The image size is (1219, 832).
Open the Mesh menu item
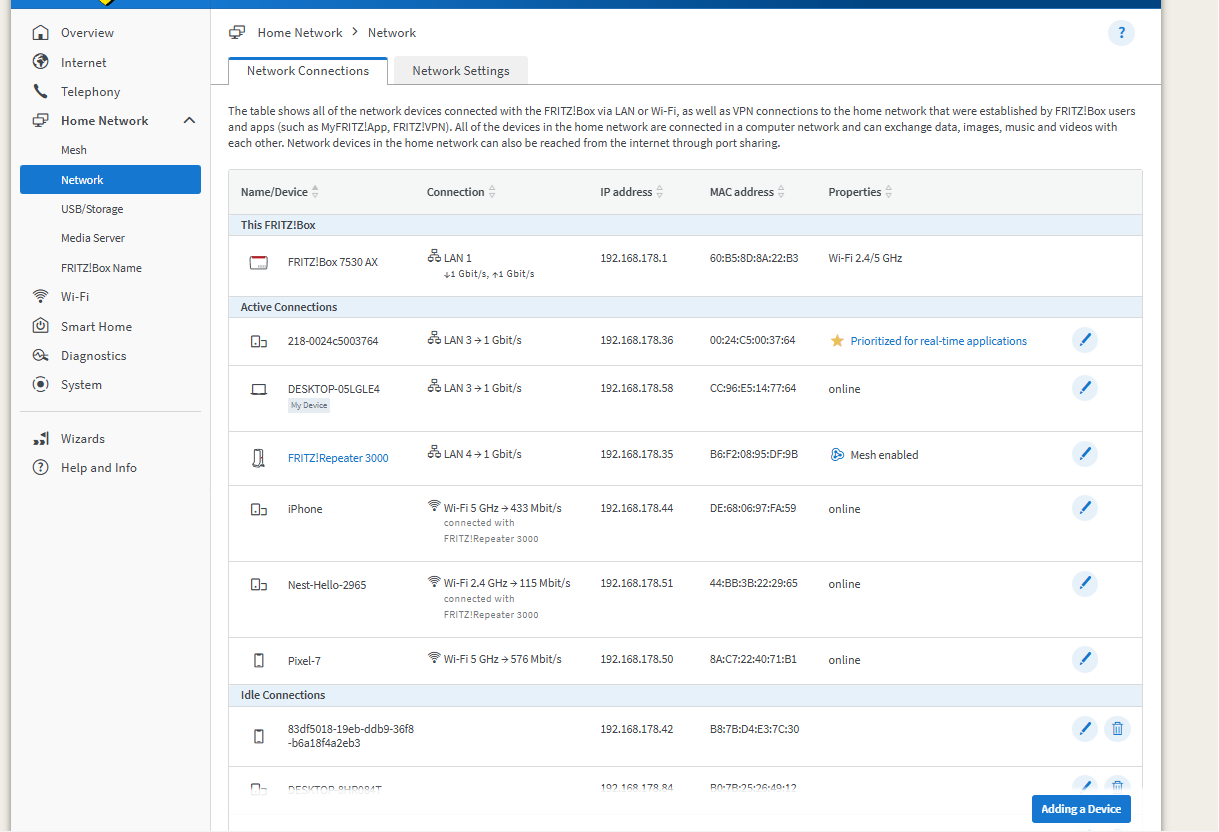pos(74,150)
